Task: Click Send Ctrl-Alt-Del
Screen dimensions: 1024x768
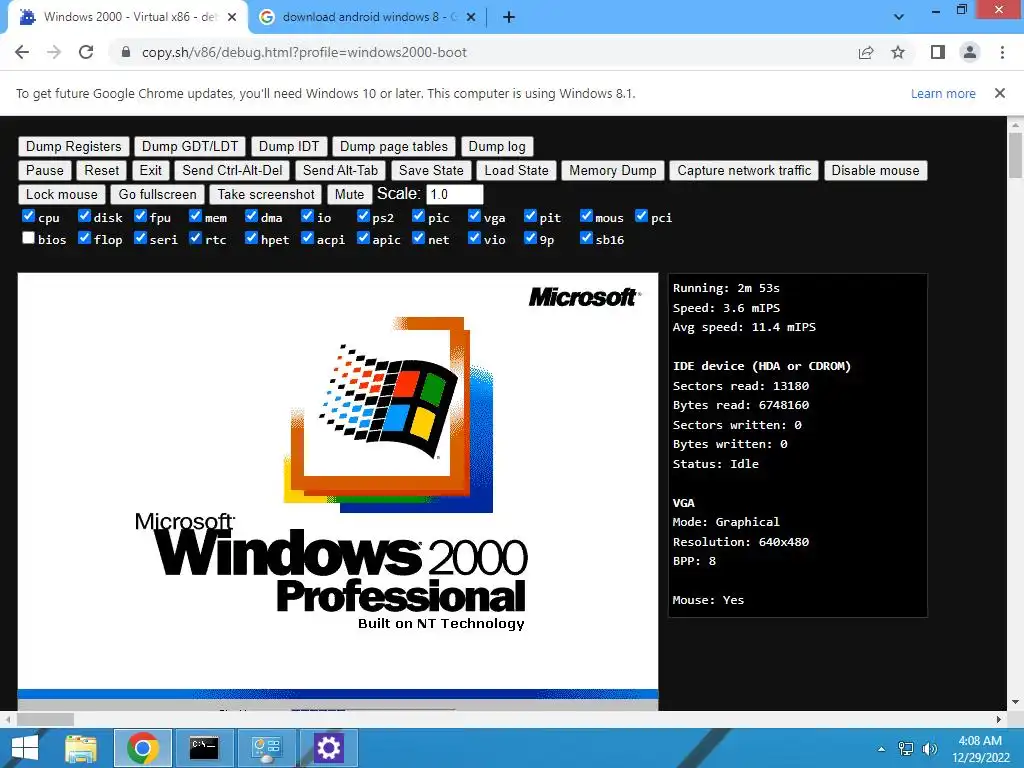Action: tap(232, 170)
